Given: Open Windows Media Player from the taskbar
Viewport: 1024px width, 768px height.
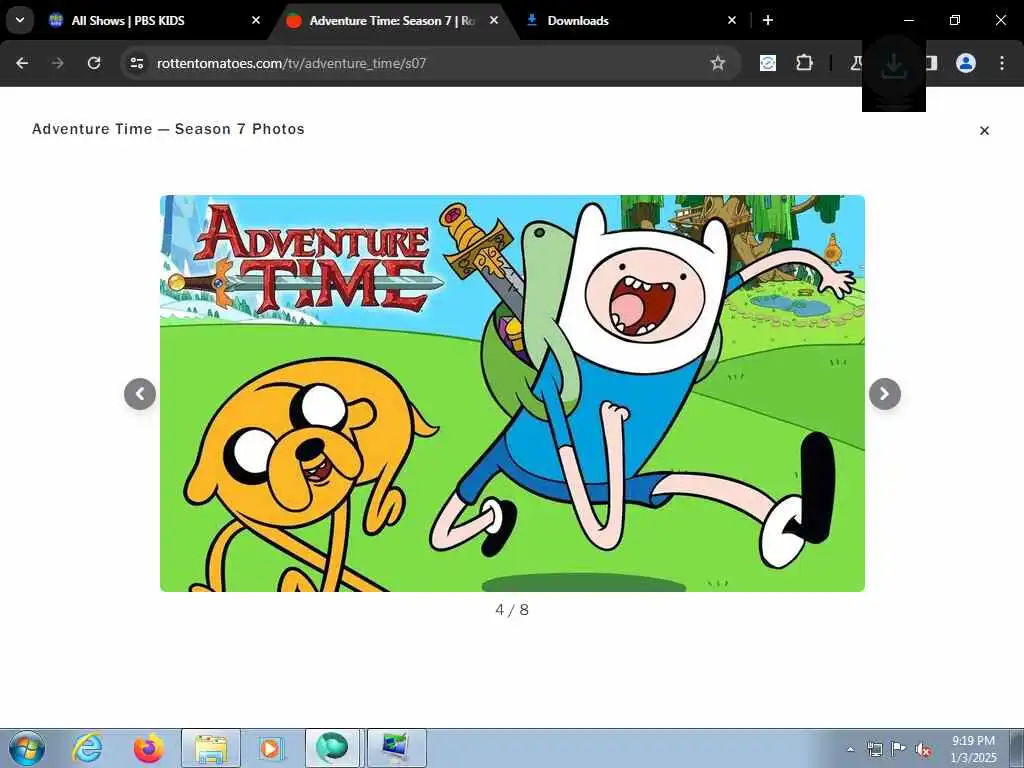Looking at the screenshot, I should (270, 748).
